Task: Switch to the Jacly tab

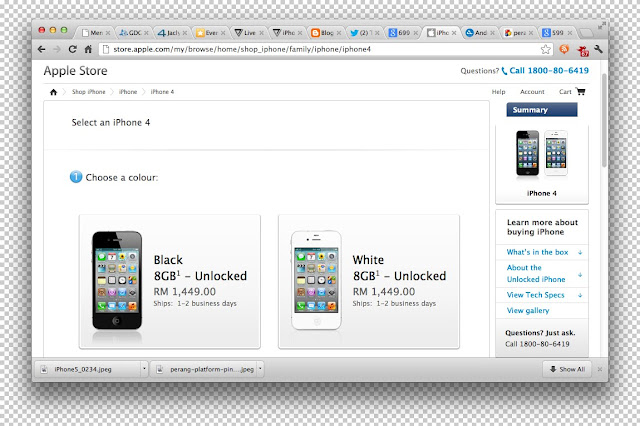Action: [x=171, y=33]
